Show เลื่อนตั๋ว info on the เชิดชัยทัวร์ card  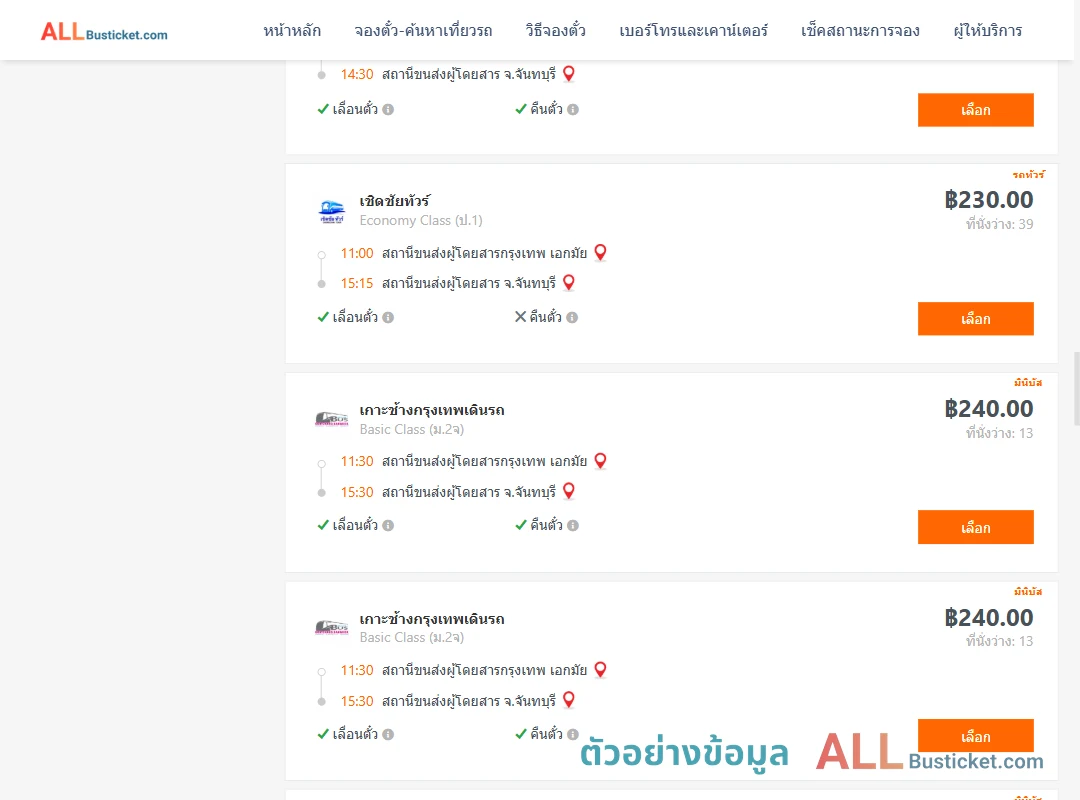[388, 318]
